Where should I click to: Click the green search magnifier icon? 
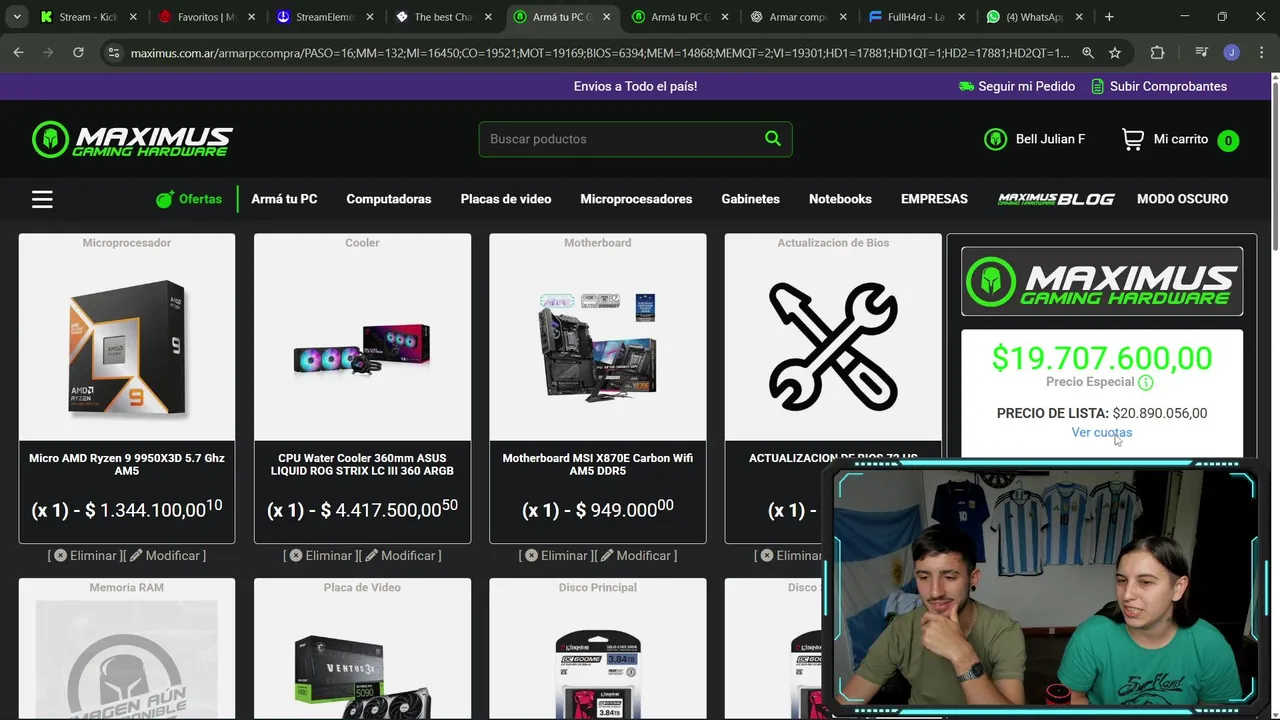[x=772, y=139]
